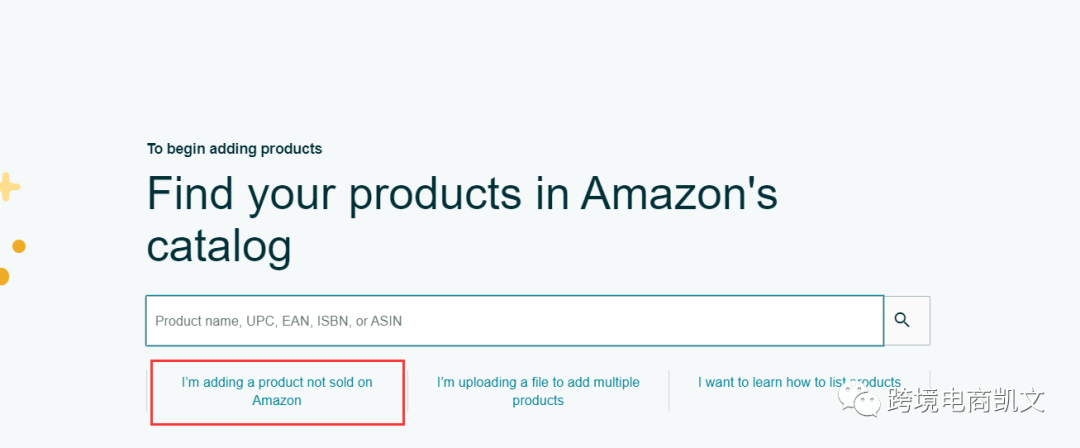Click the word 'catalog' in the heading
Viewport: 1080px width, 448px height.
pos(219,247)
